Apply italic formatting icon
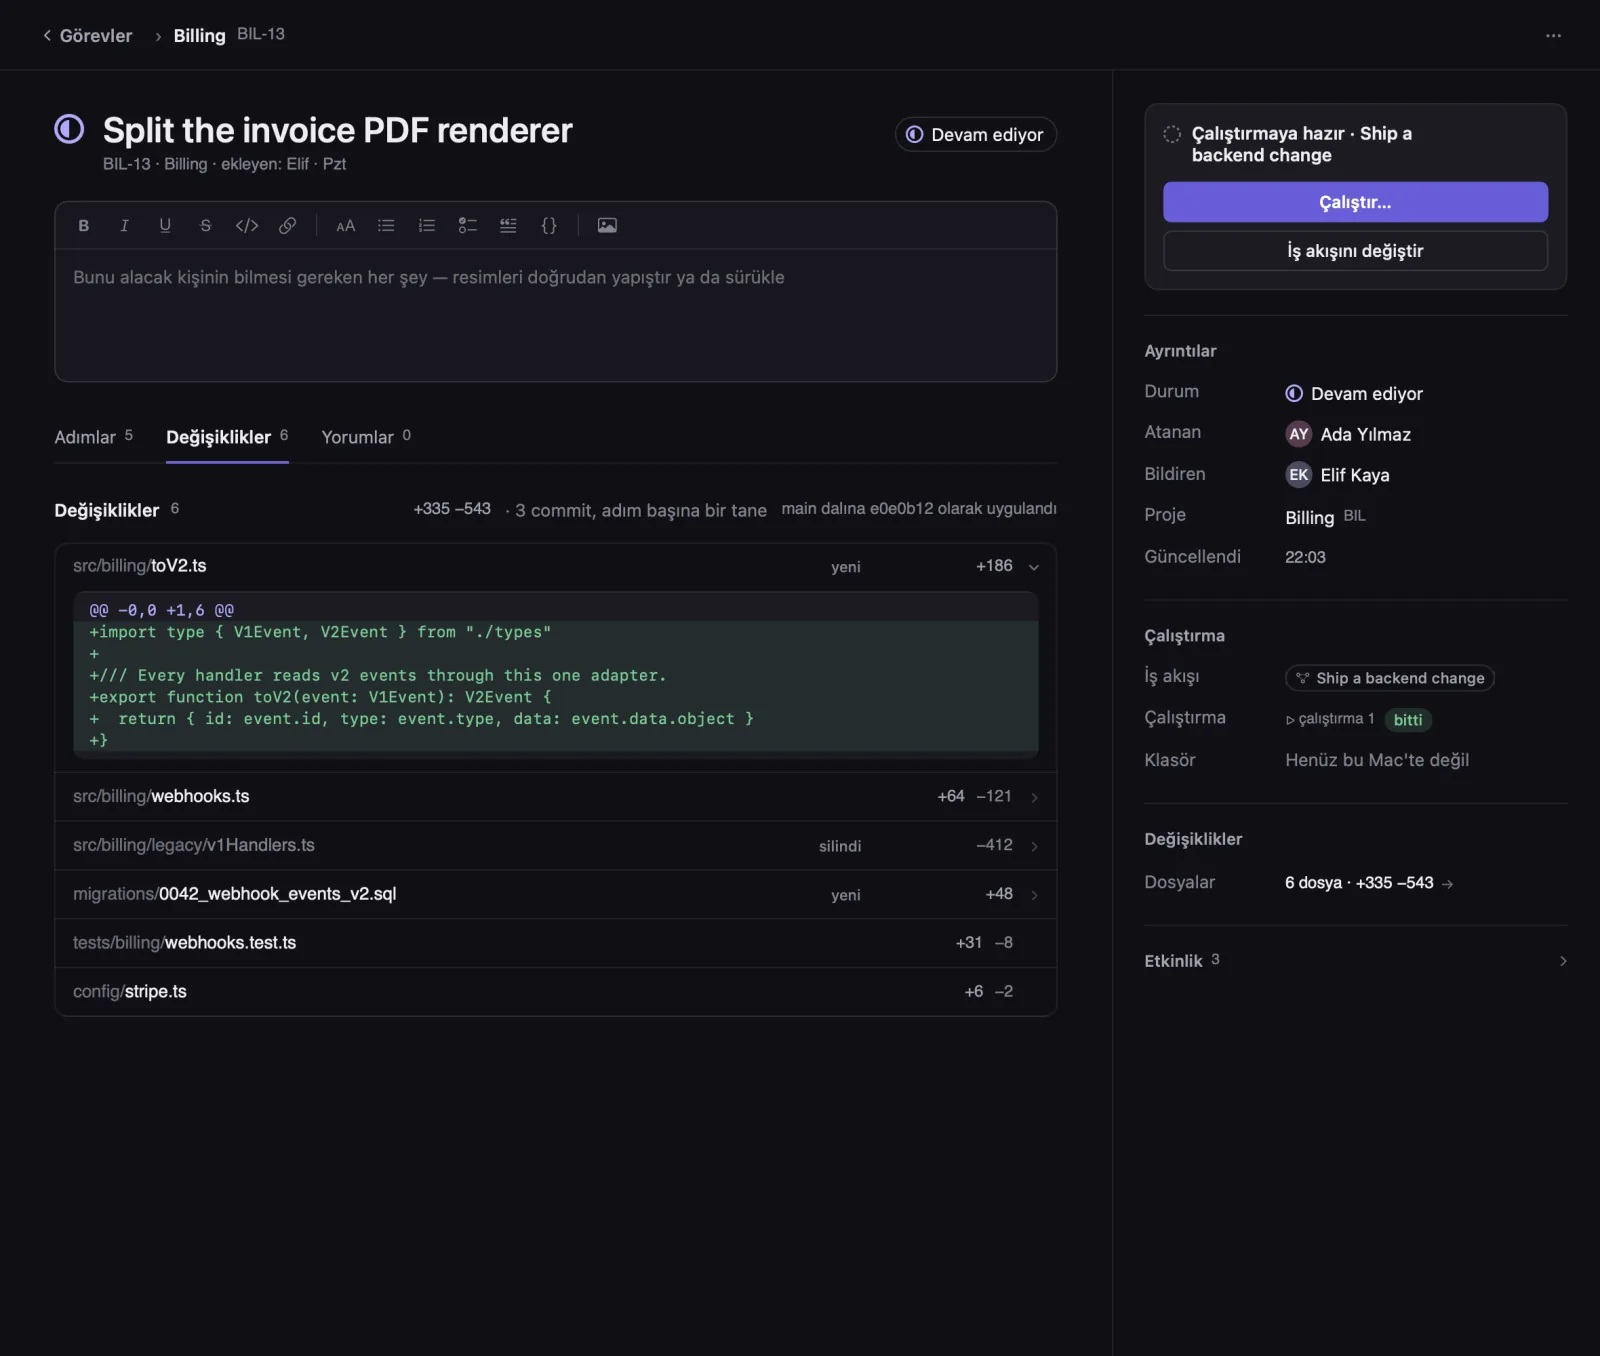Viewport: 1600px width, 1356px height. [x=124, y=226]
